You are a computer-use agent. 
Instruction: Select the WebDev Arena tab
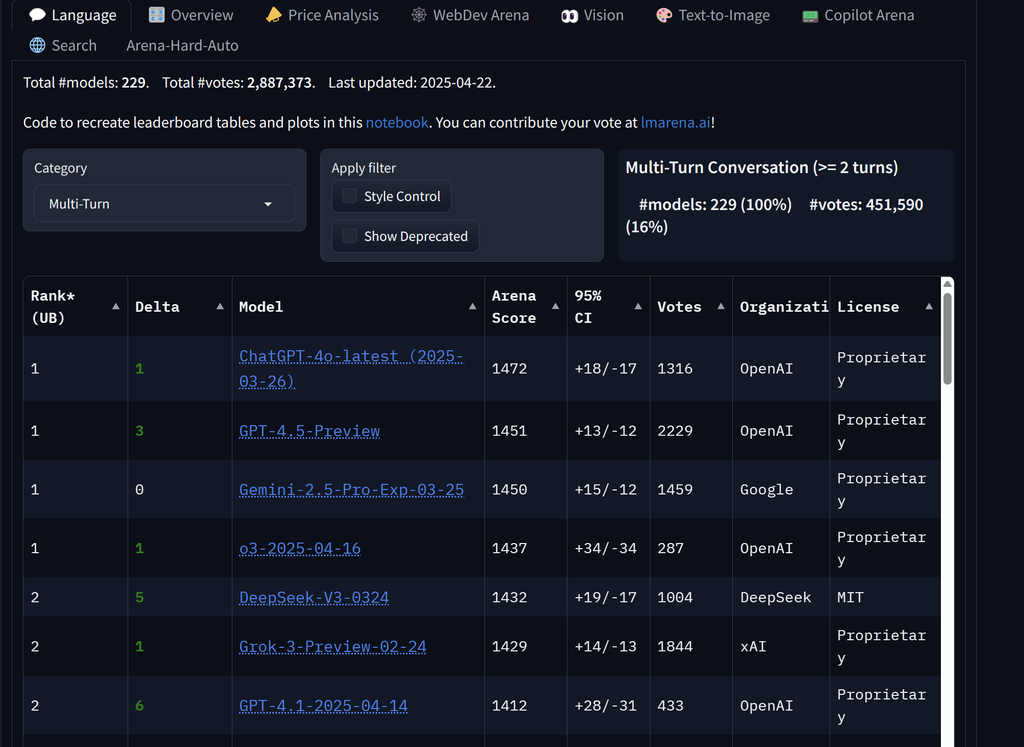tap(470, 15)
